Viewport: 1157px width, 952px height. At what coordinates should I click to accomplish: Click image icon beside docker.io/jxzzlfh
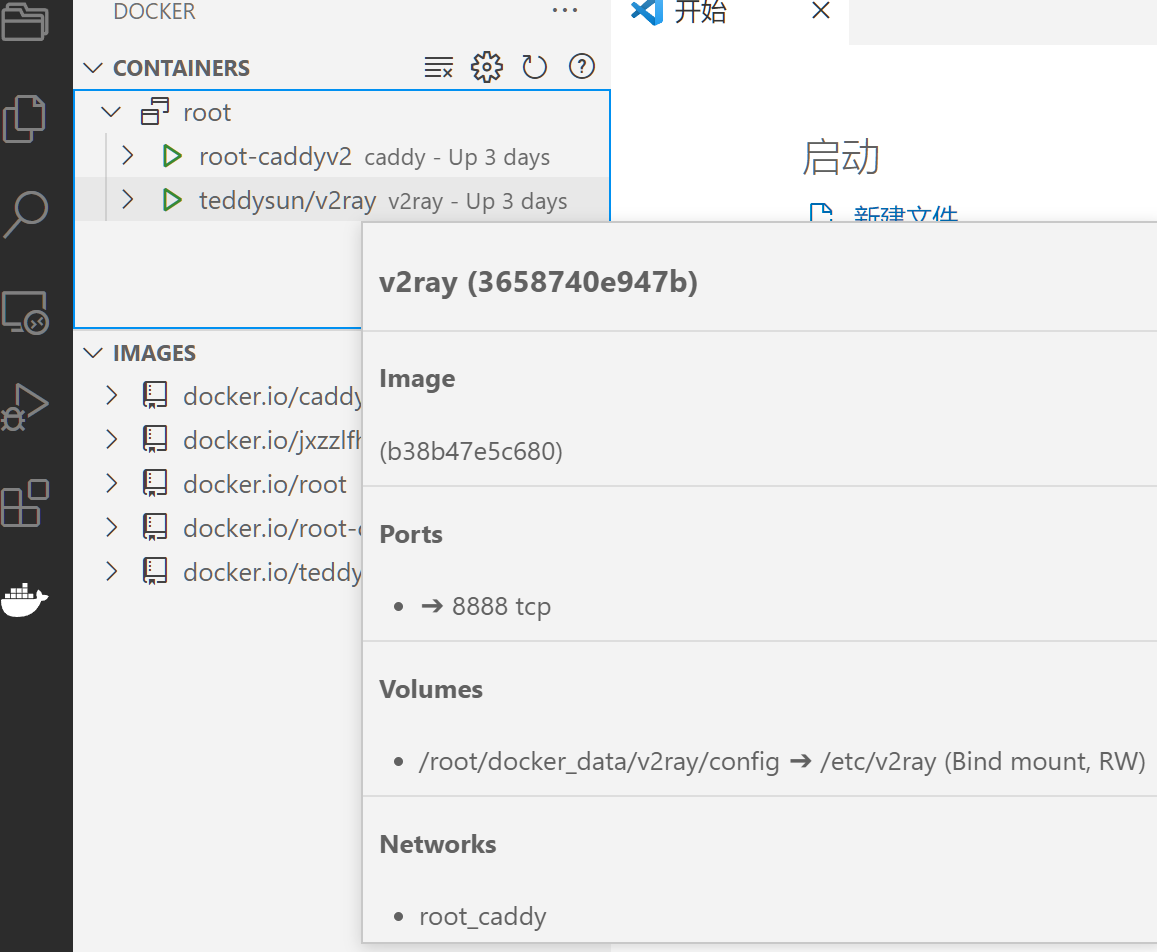154,439
